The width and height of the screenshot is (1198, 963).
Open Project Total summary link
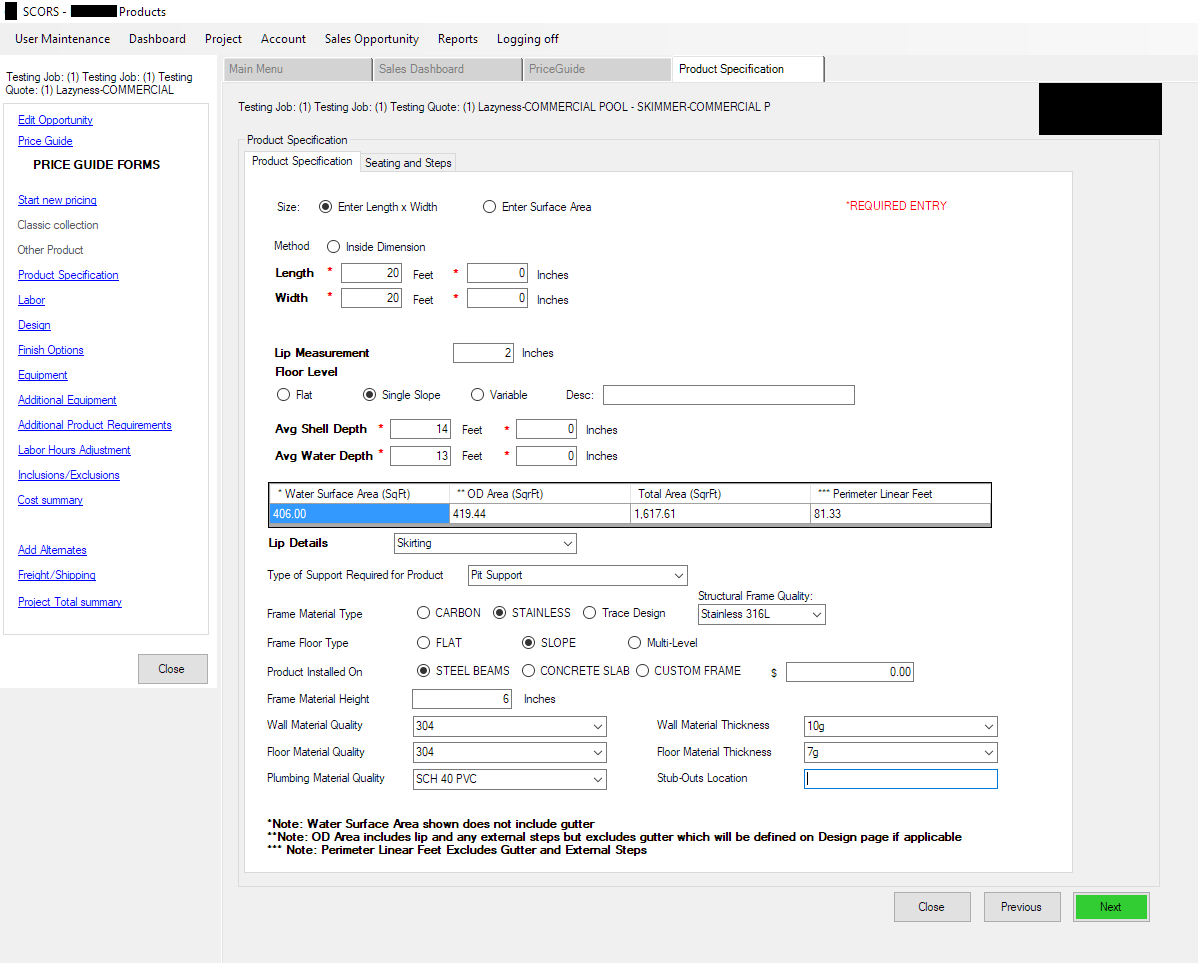click(70, 602)
